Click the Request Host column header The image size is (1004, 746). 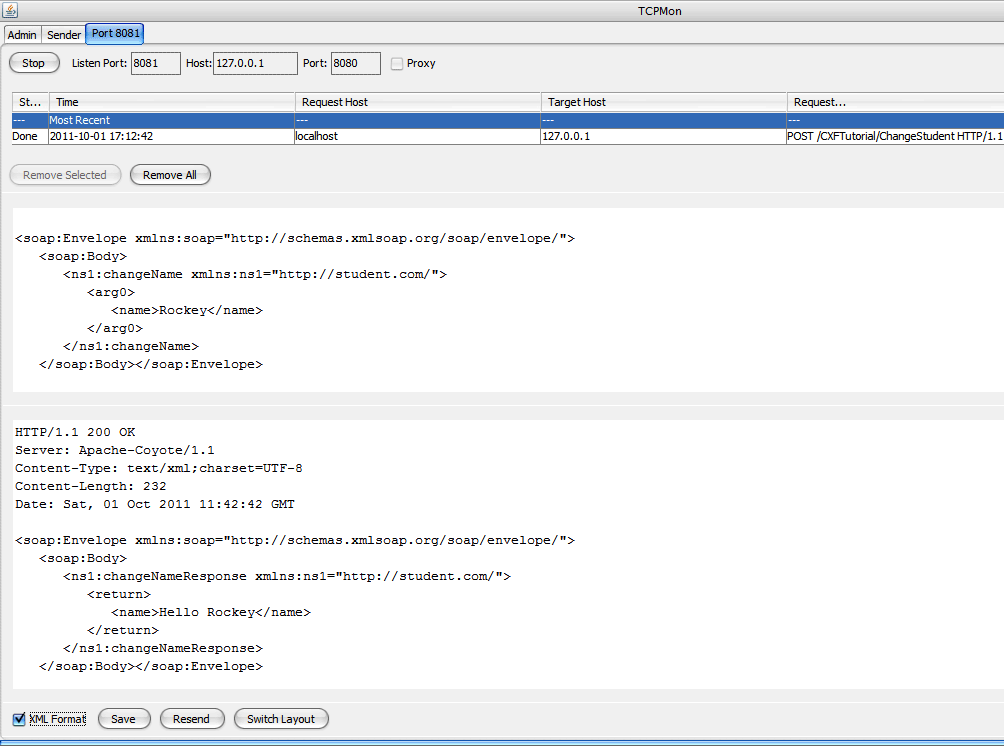pyautogui.click(x=418, y=102)
